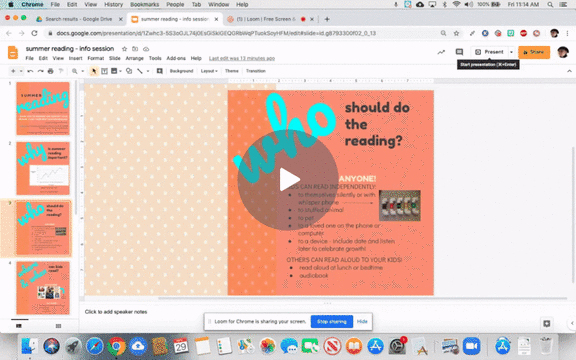This screenshot has width=576, height=360.
Task: Open the Format menu
Action: (96, 58)
